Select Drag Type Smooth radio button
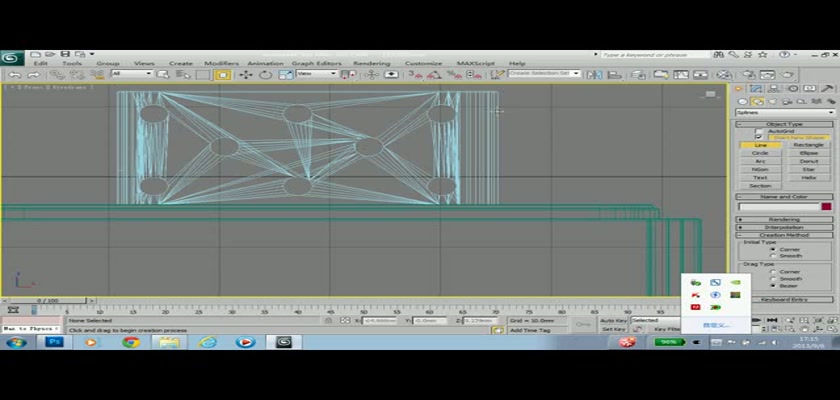Screen dimensions: 840x400 [772, 278]
